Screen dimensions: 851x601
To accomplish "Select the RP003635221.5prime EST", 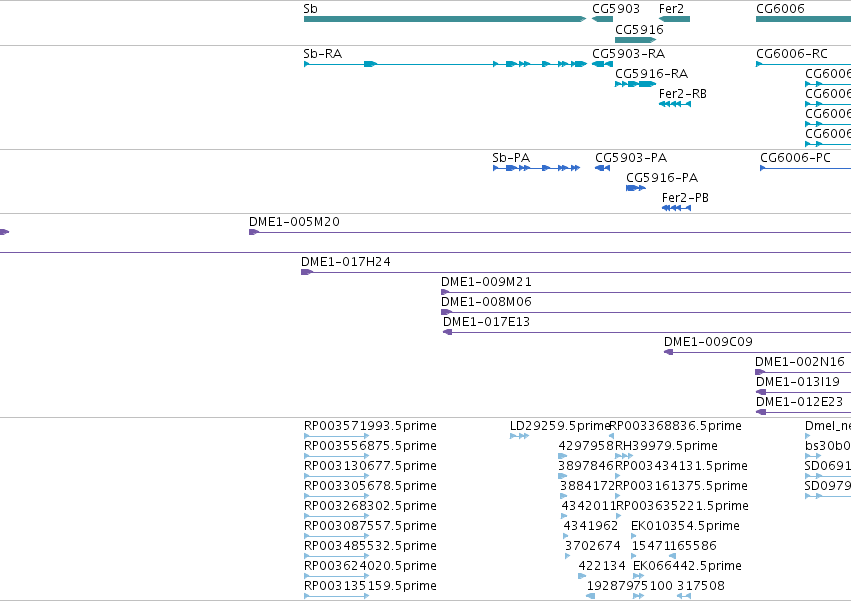I will tap(618, 516).
